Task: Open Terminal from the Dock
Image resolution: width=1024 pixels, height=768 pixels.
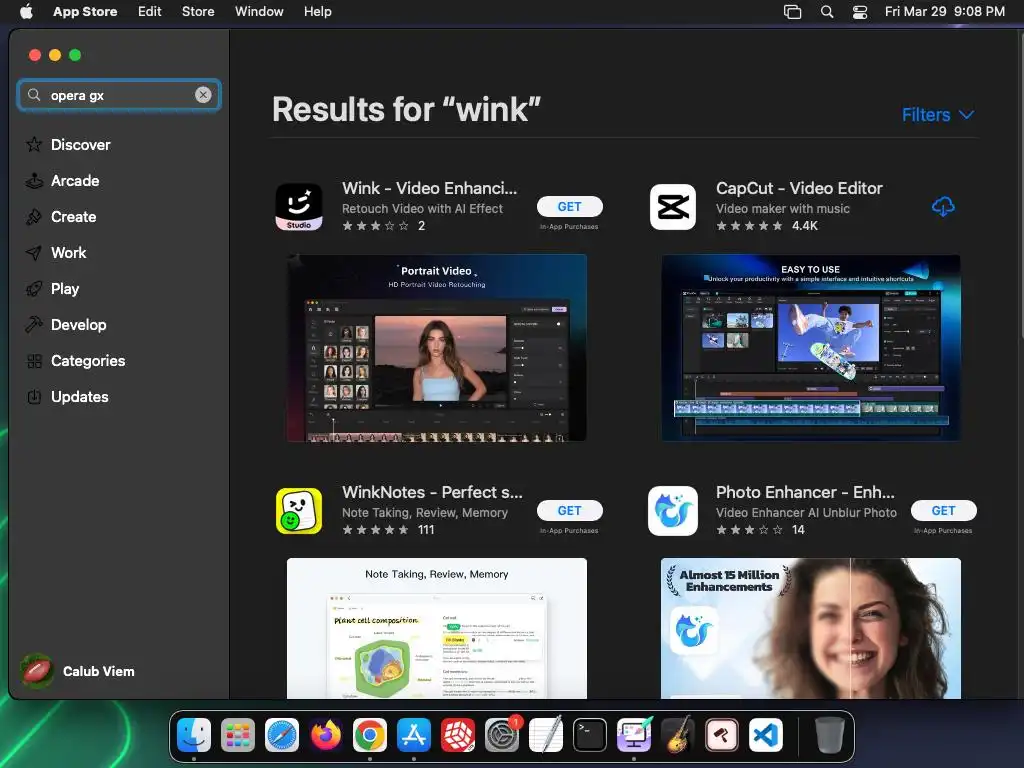Action: pos(590,735)
